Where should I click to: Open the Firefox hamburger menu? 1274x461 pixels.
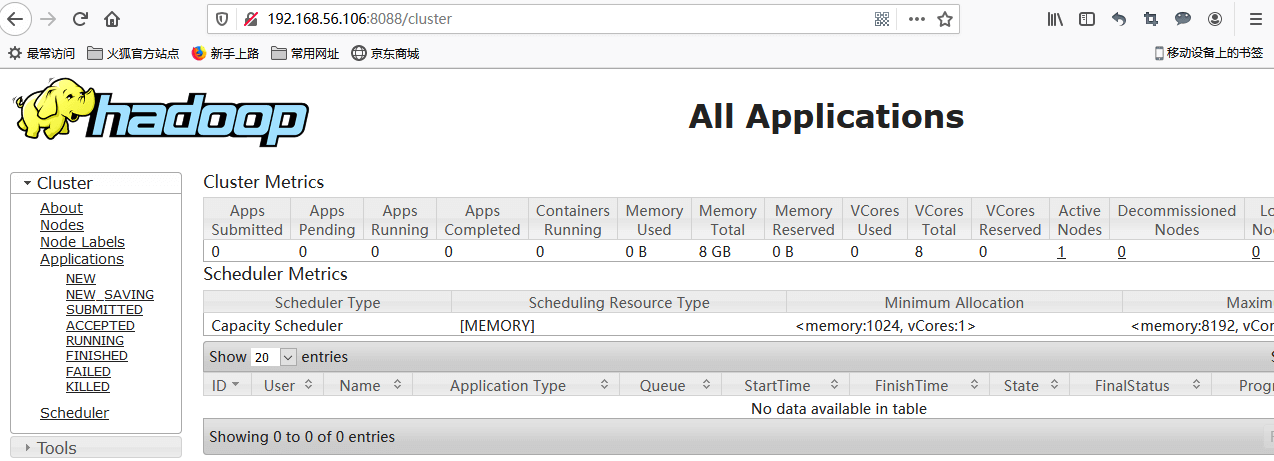(x=1256, y=19)
